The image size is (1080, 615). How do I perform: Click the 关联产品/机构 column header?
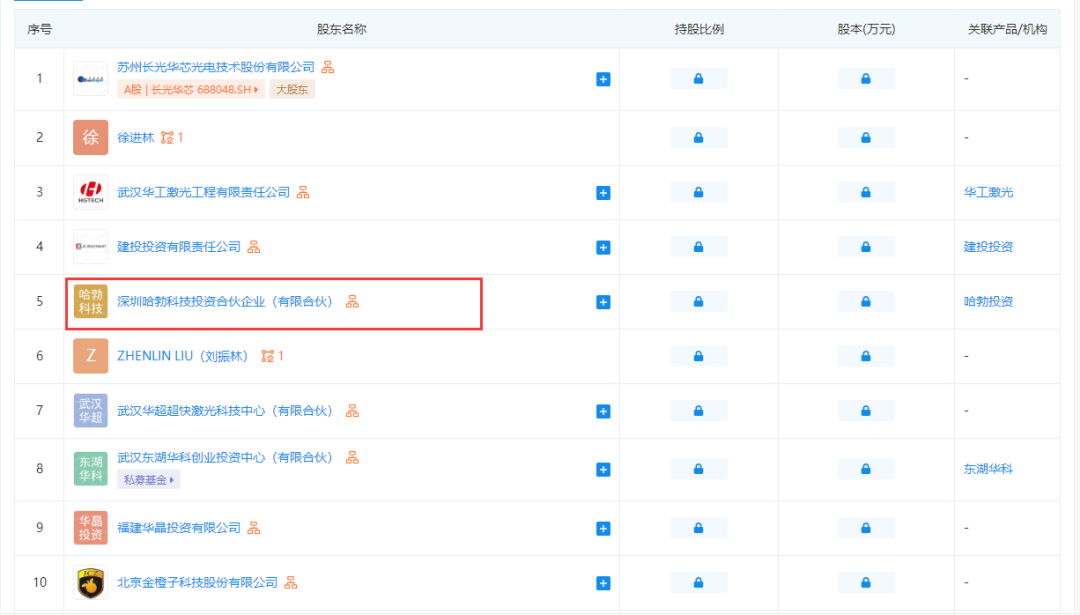[1007, 29]
